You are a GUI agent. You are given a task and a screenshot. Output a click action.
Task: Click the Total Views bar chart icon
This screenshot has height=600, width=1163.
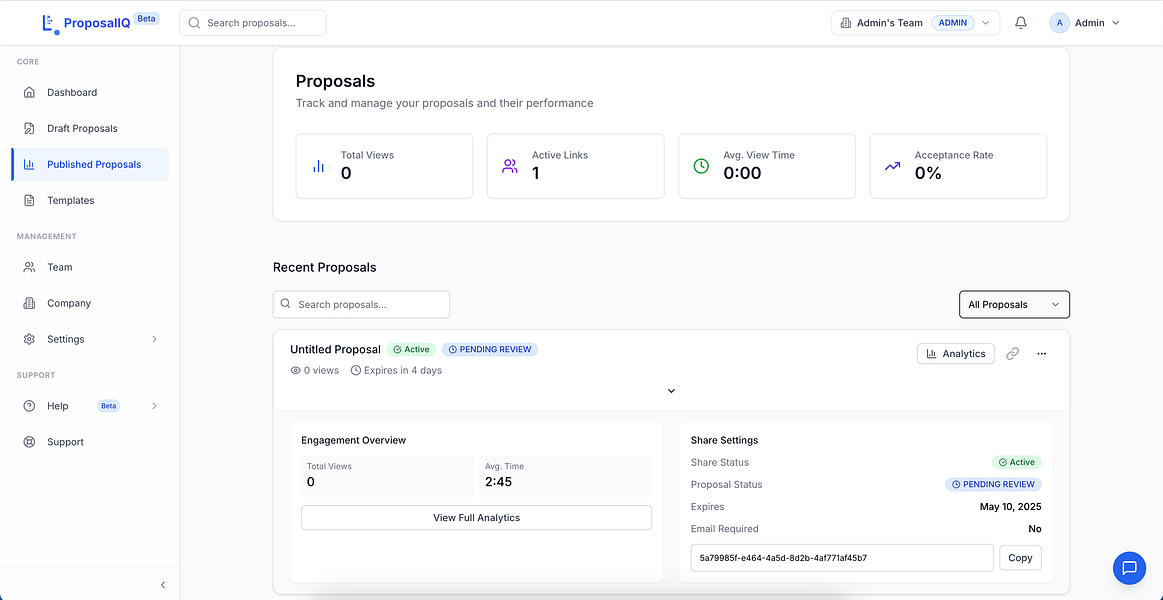[318, 166]
